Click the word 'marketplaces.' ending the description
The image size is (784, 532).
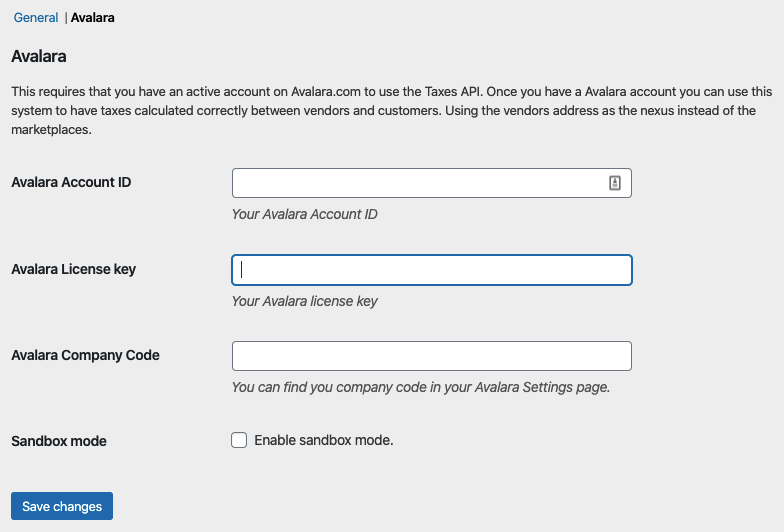point(51,130)
